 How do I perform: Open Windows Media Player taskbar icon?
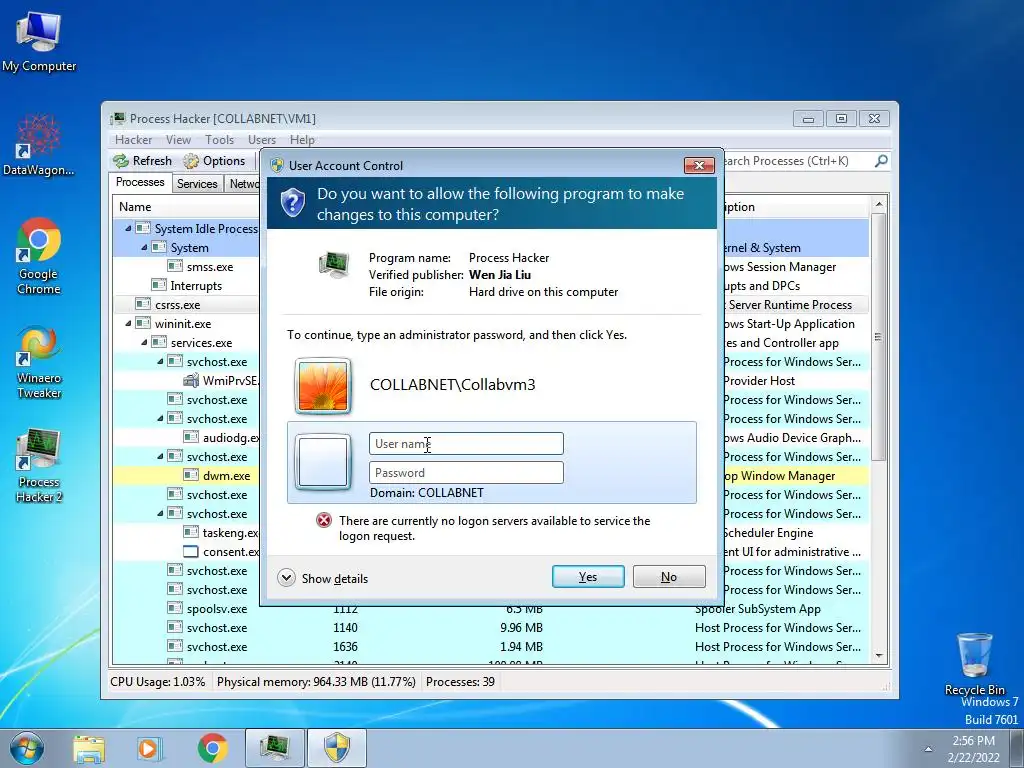pyautogui.click(x=149, y=748)
